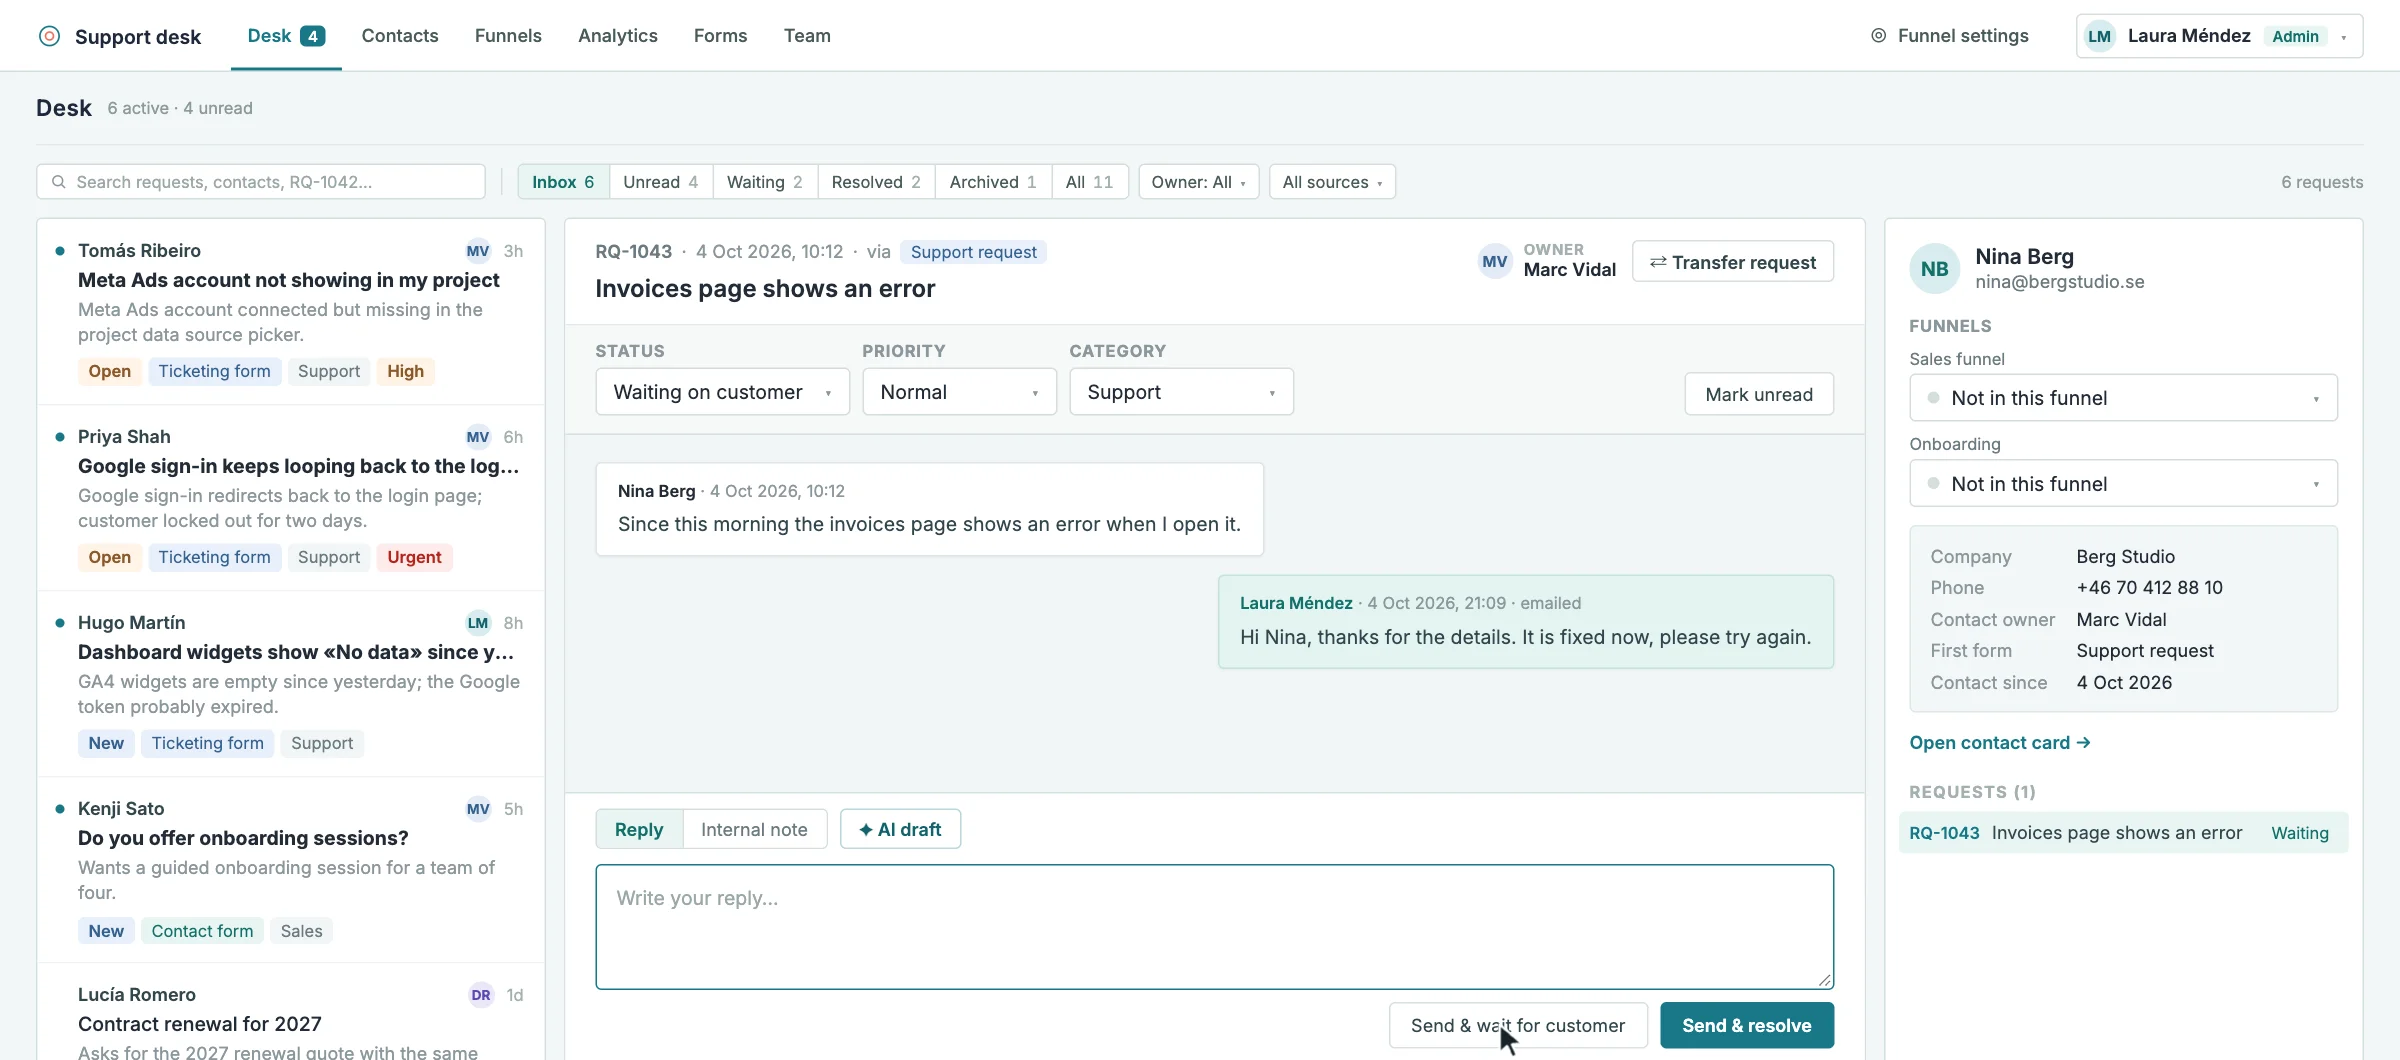Switch to Internal note

point(754,829)
